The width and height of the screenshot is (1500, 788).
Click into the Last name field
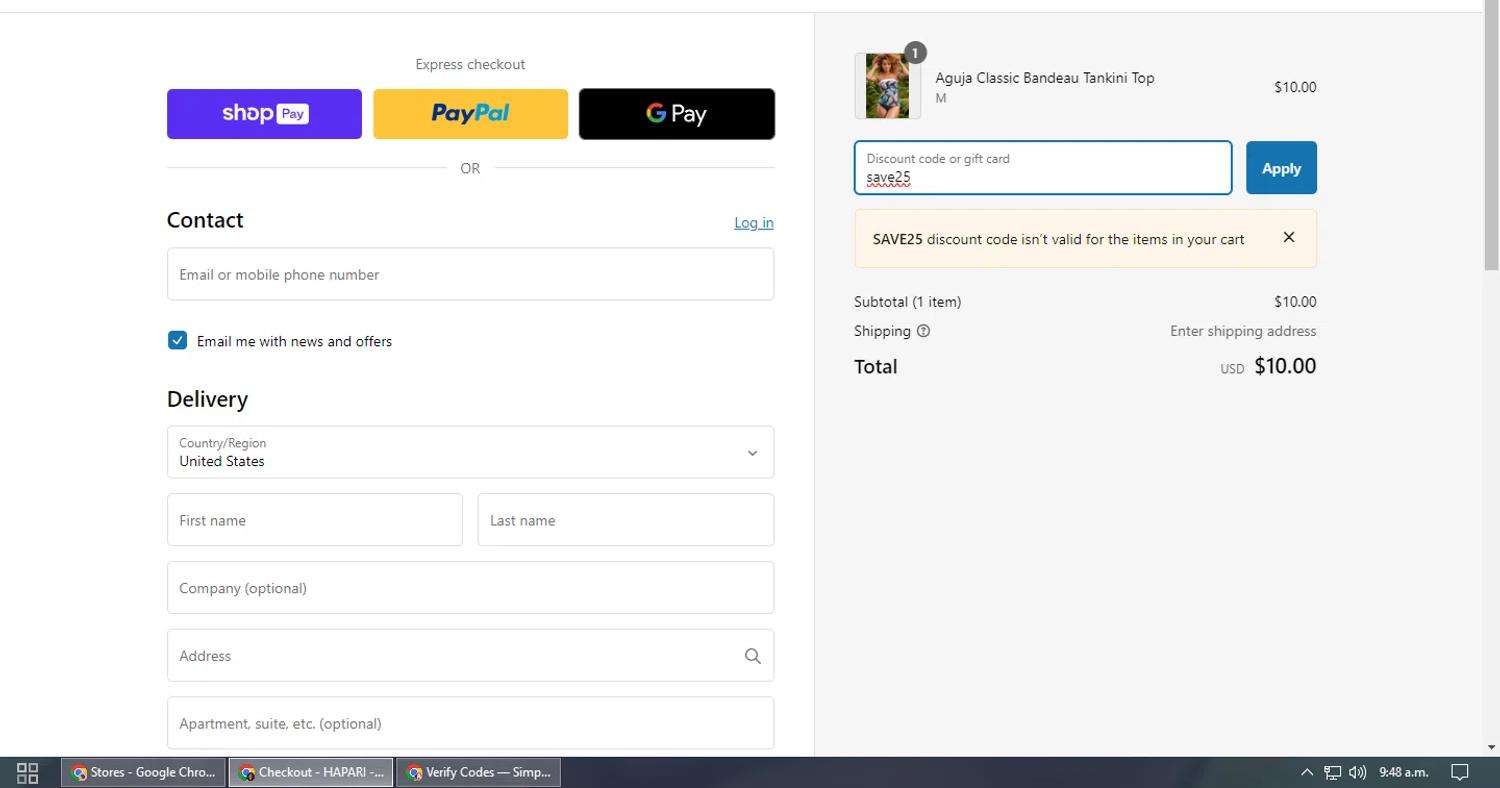coord(626,520)
